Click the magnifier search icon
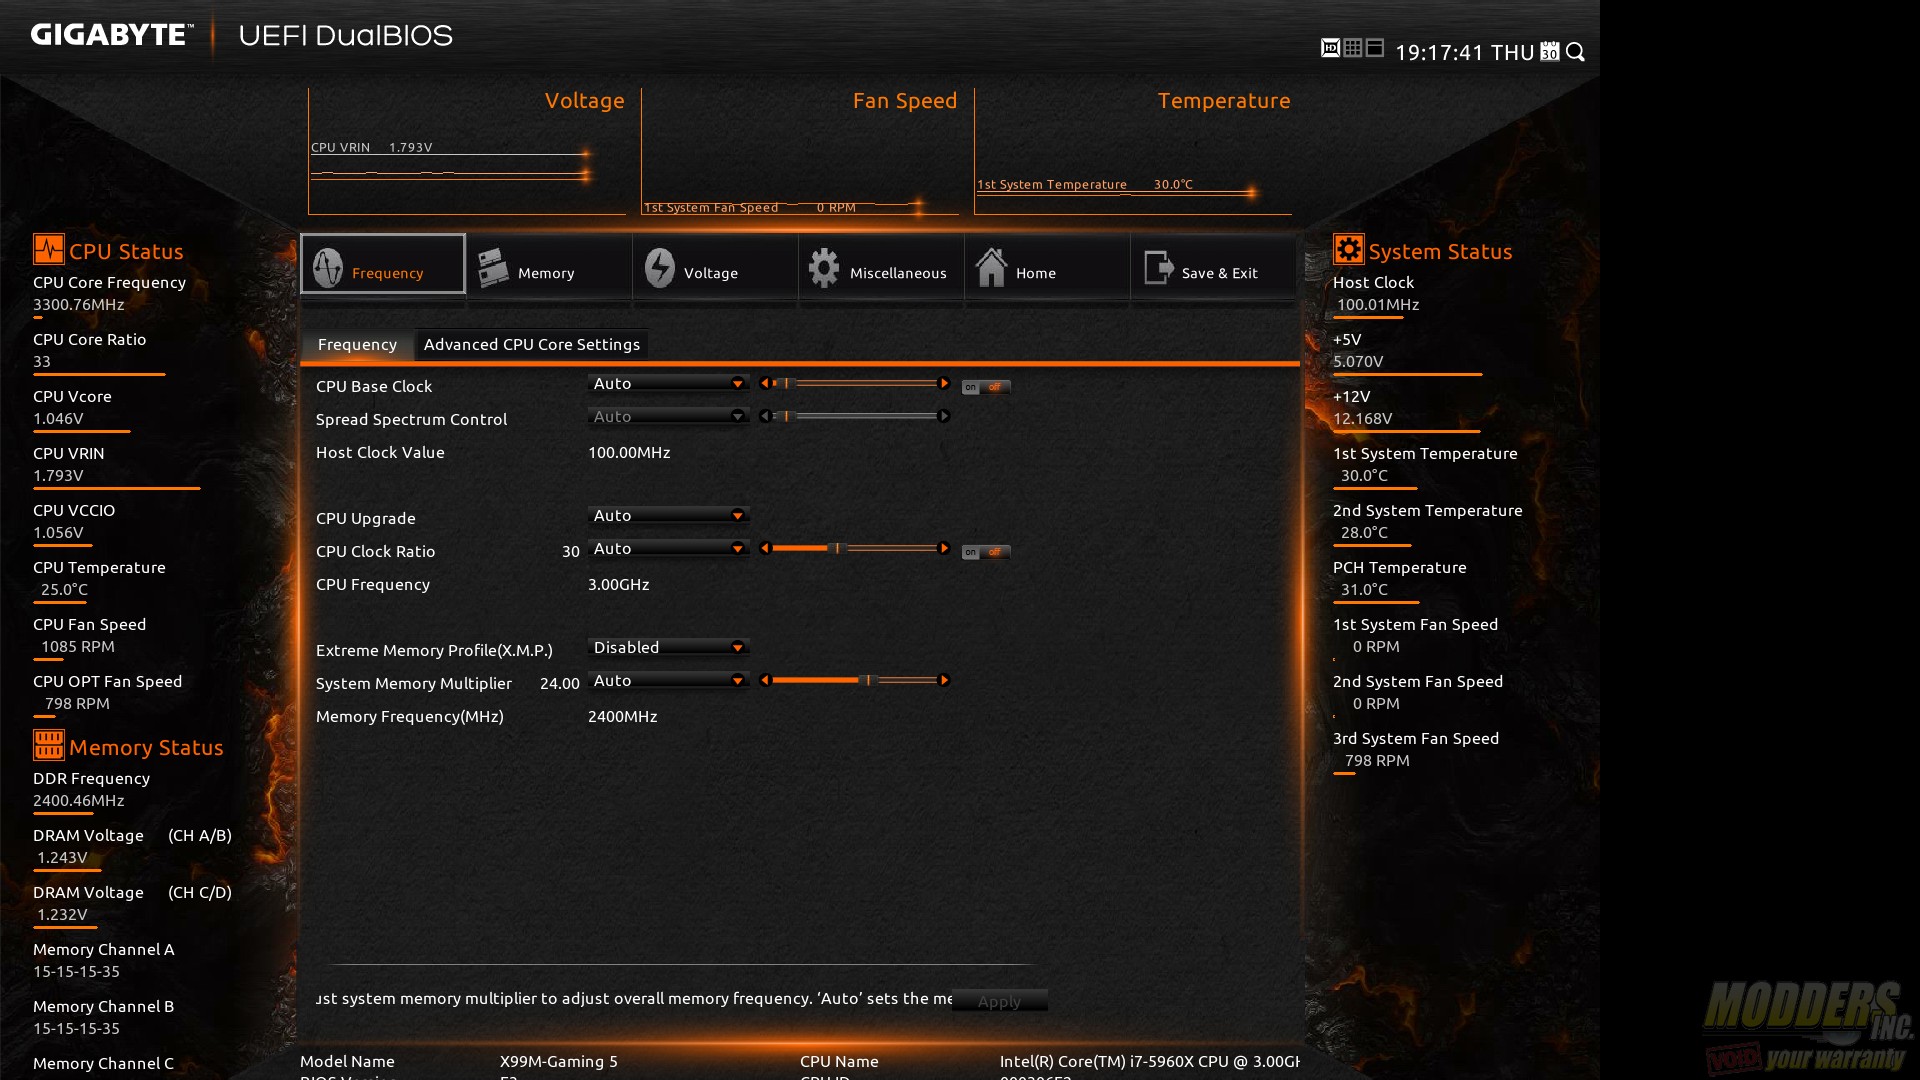This screenshot has height=1080, width=1920. coord(1576,52)
